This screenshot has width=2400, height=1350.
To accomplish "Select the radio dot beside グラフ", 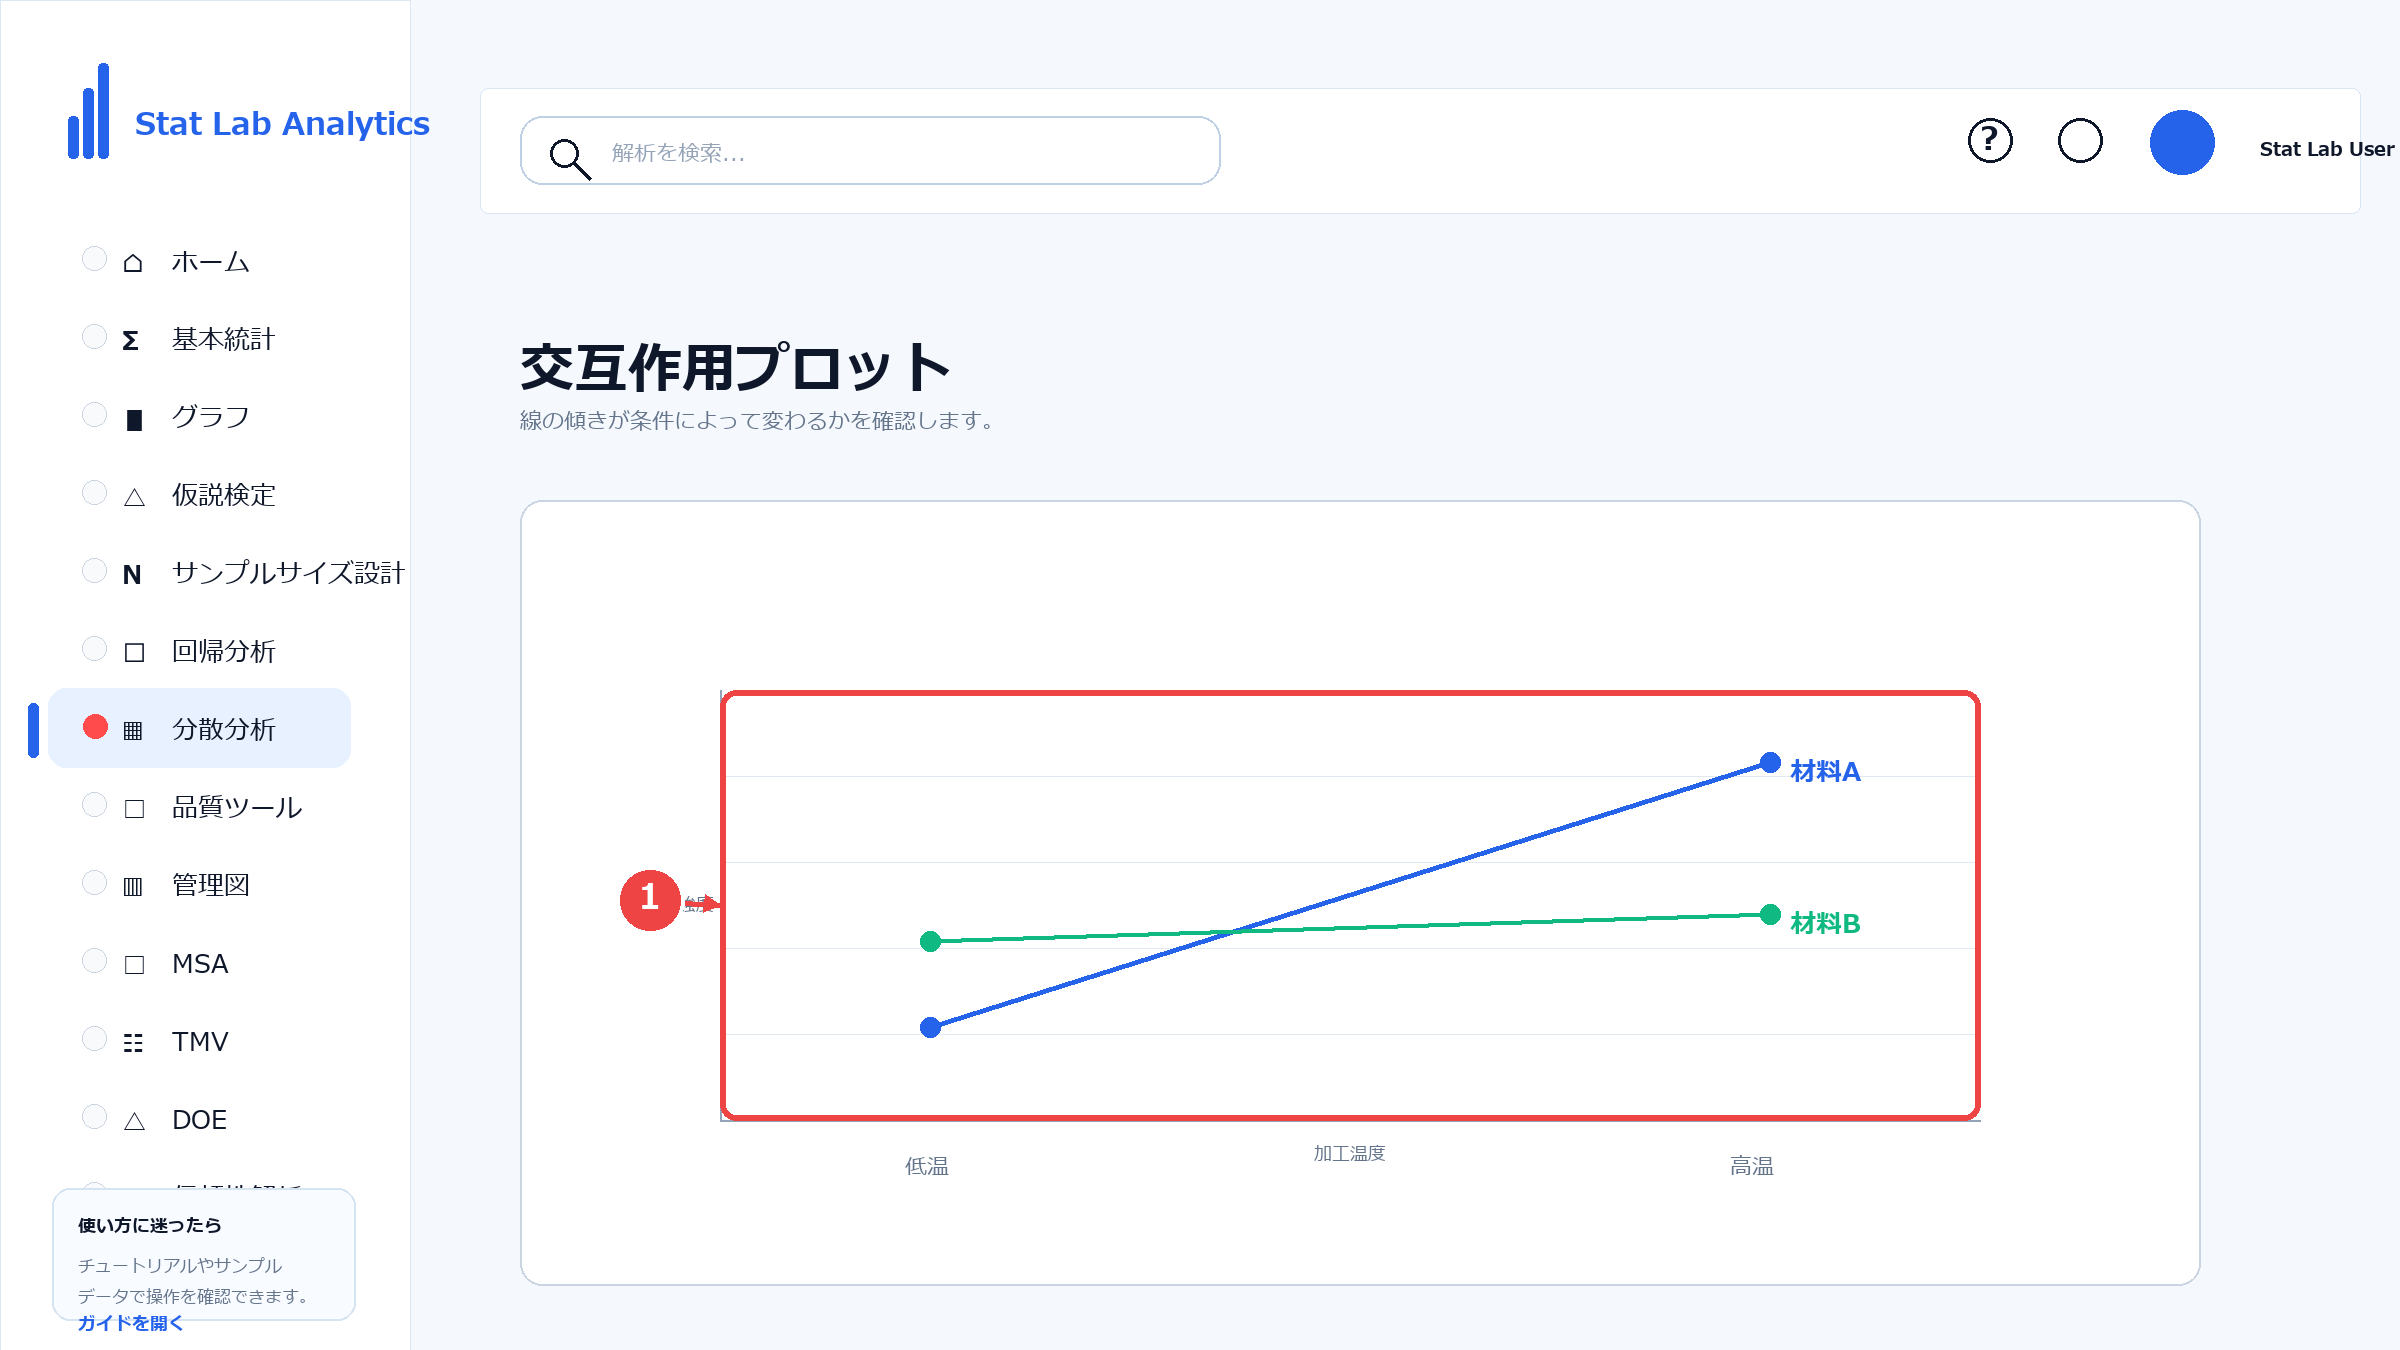I will tap(94, 415).
